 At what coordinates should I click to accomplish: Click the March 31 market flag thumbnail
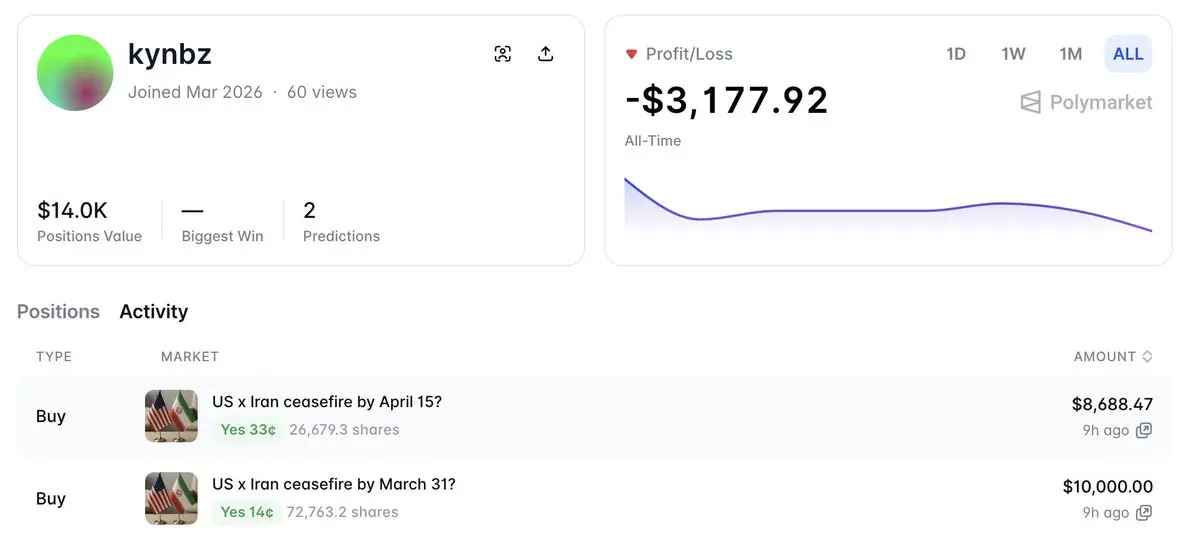coord(171,498)
